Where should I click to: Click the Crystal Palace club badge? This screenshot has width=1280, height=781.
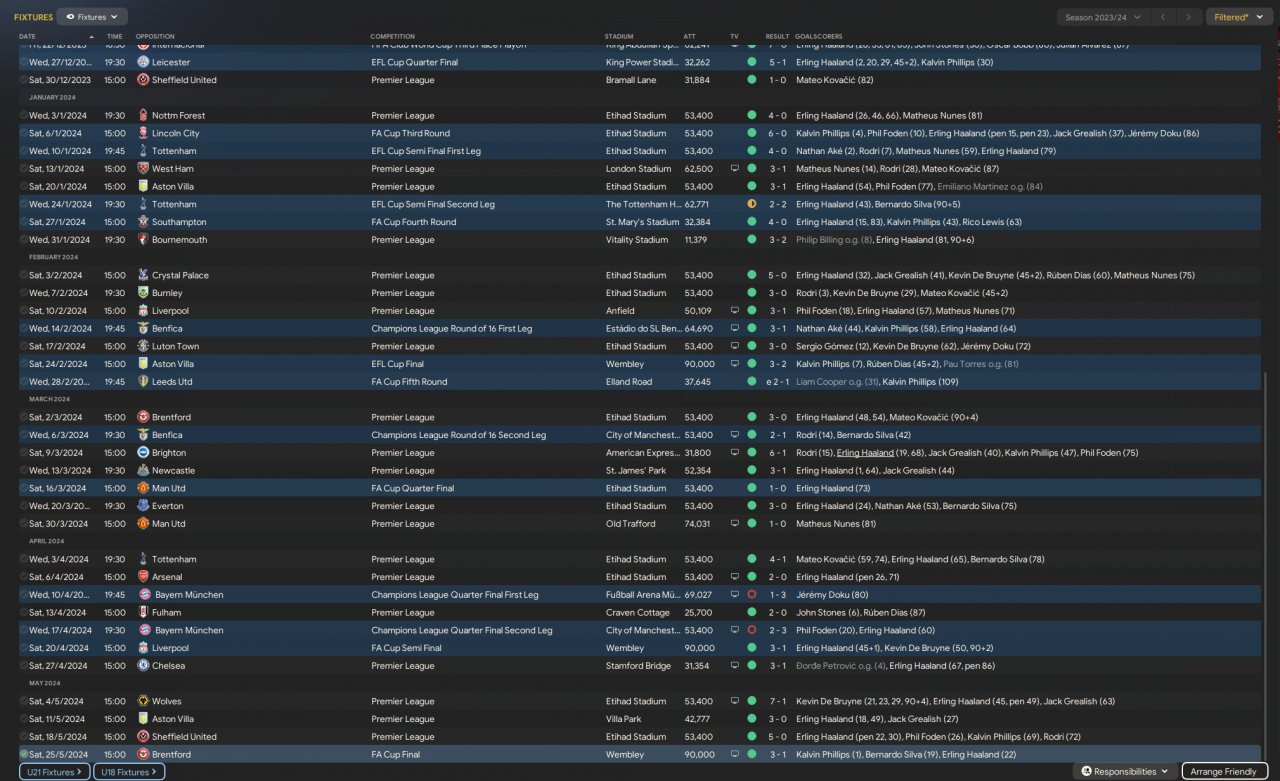[143, 275]
